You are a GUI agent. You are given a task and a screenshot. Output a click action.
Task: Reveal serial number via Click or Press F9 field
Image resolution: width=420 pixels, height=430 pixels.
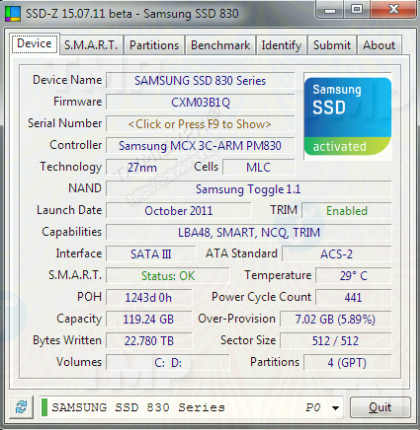coord(200,124)
